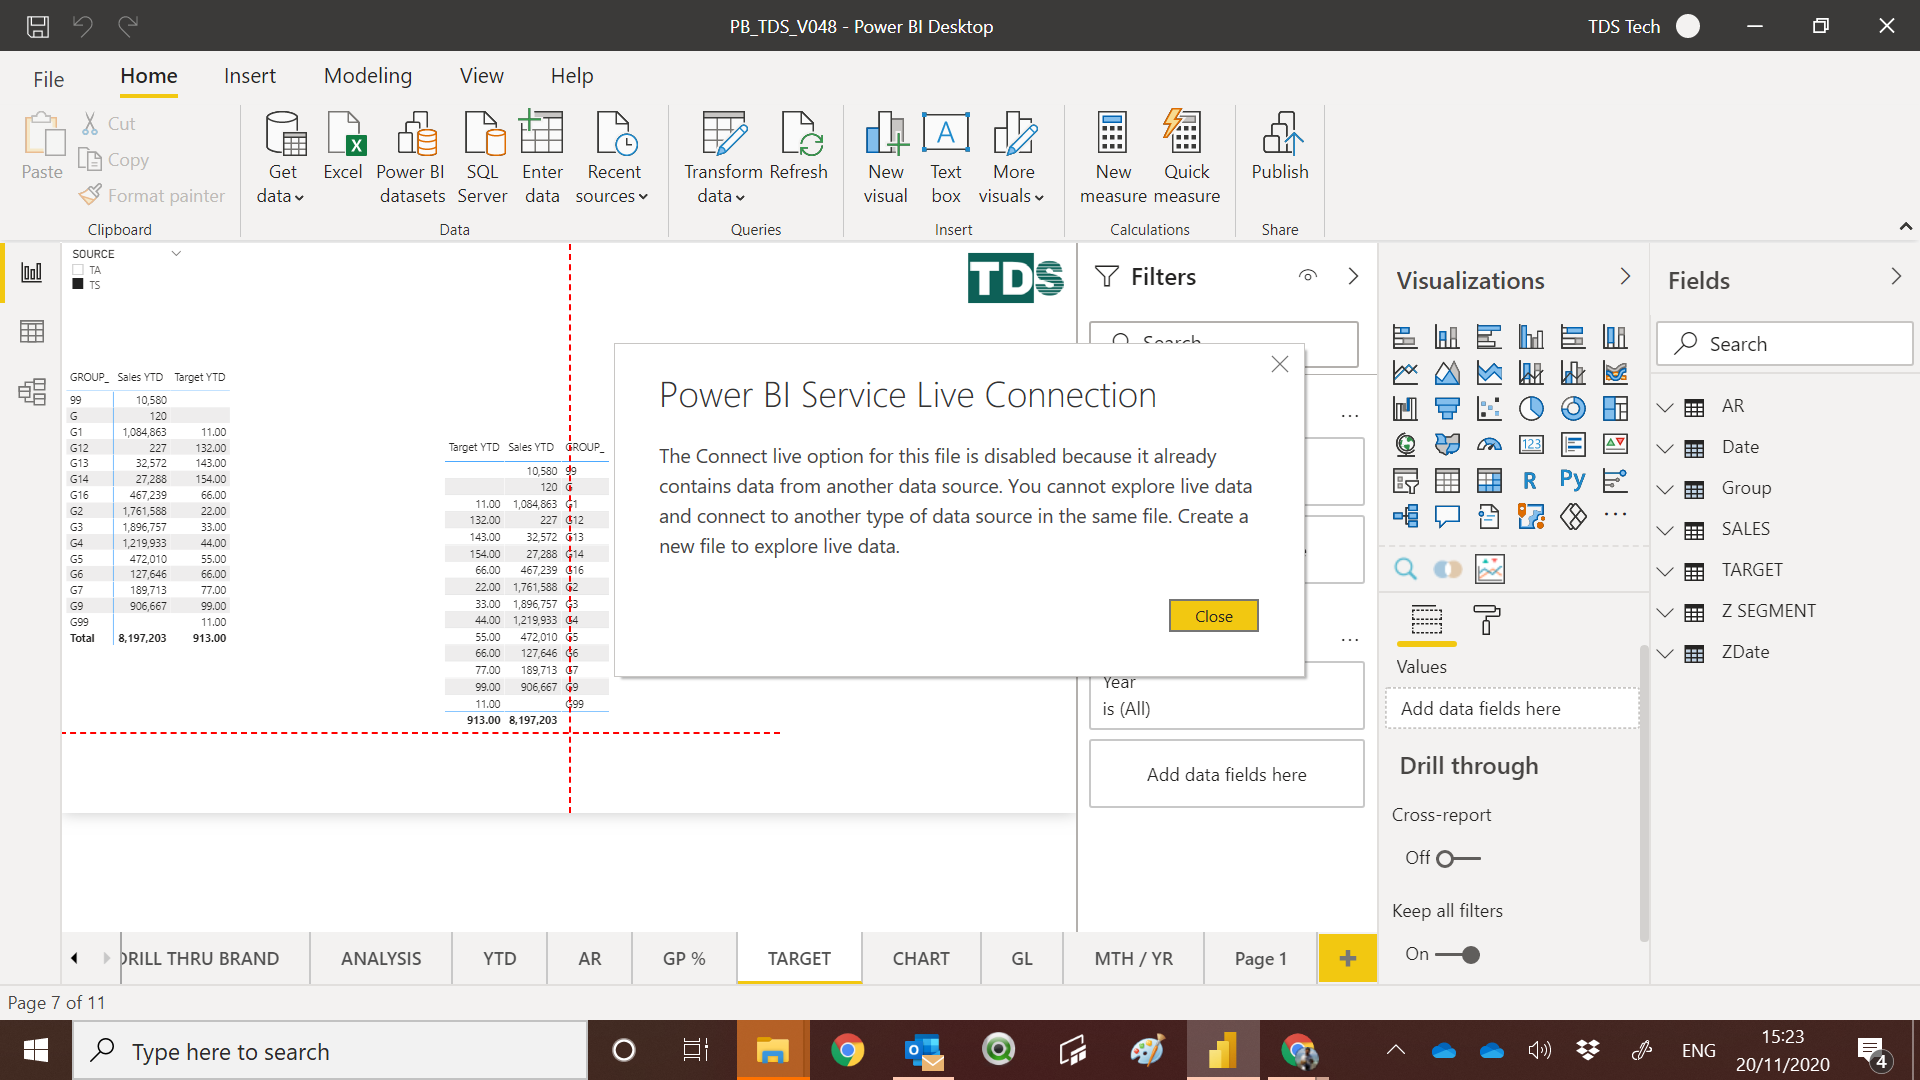This screenshot has height=1080, width=1920.
Task: Select the KPI visualization icon
Action: (x=1615, y=444)
